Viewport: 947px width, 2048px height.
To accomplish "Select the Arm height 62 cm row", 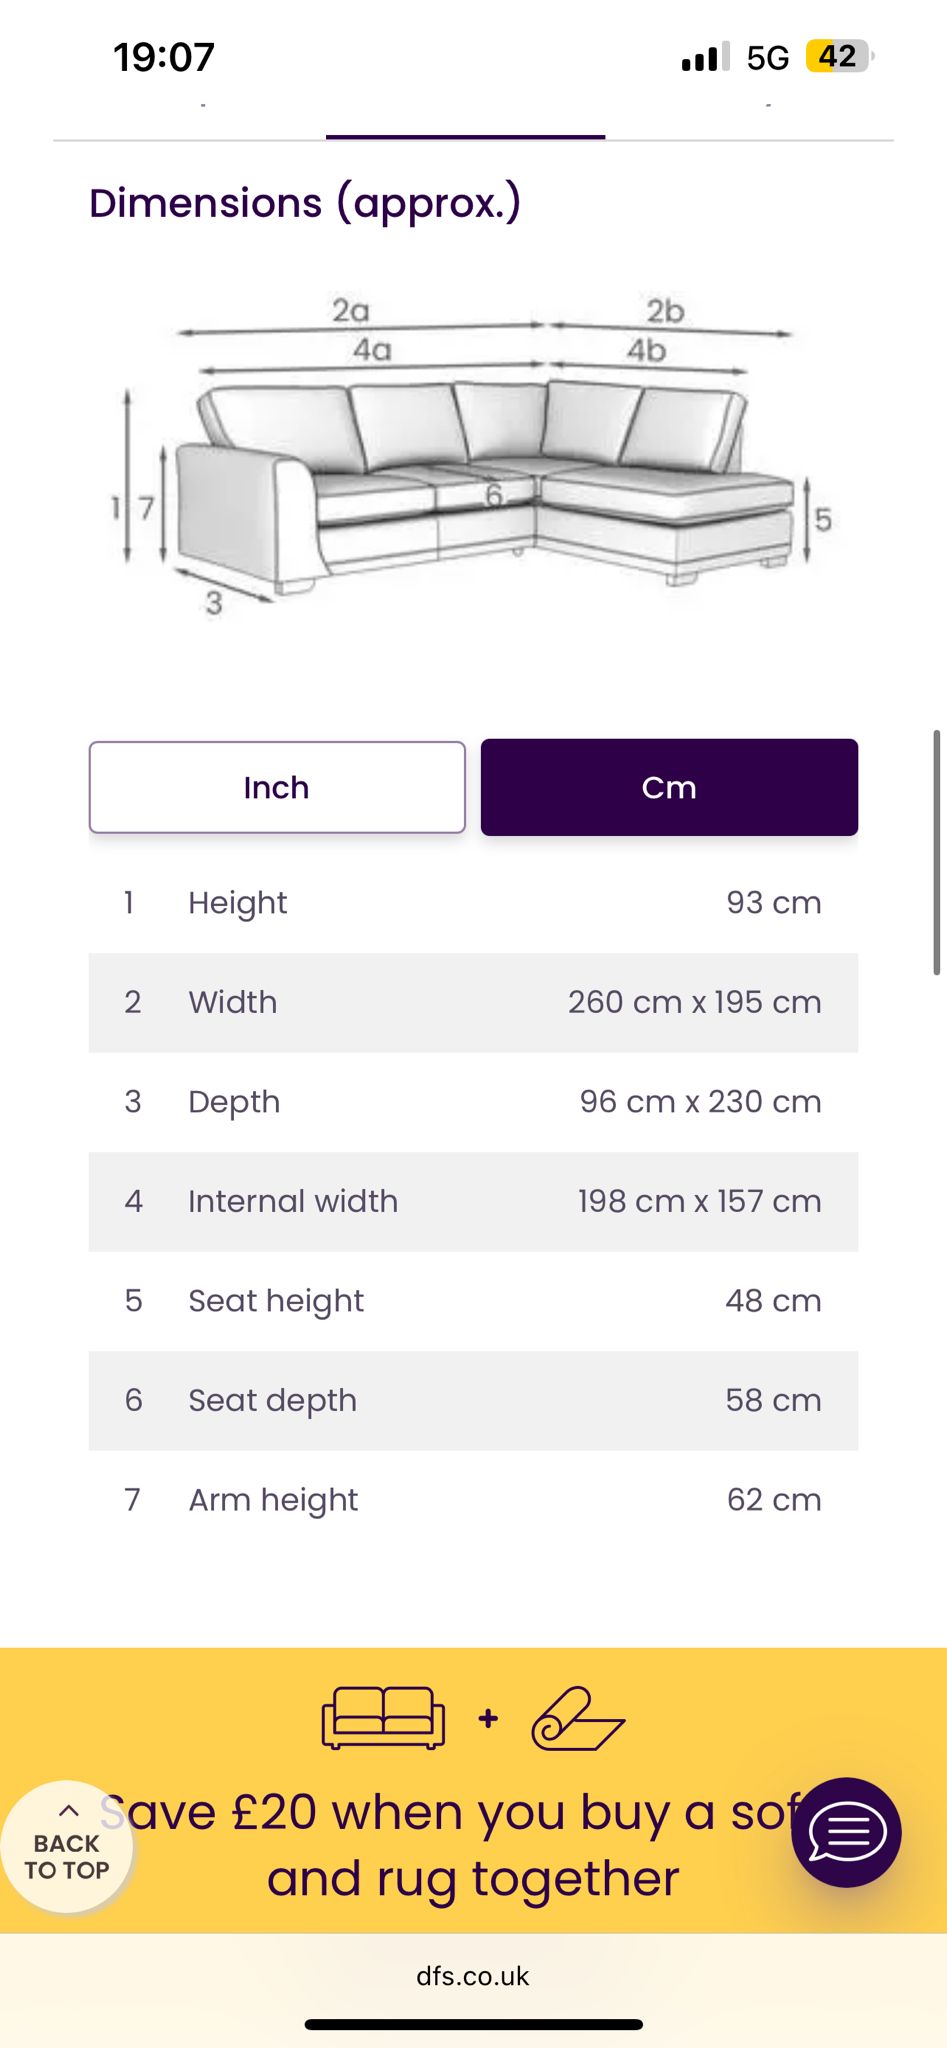I will point(473,1499).
